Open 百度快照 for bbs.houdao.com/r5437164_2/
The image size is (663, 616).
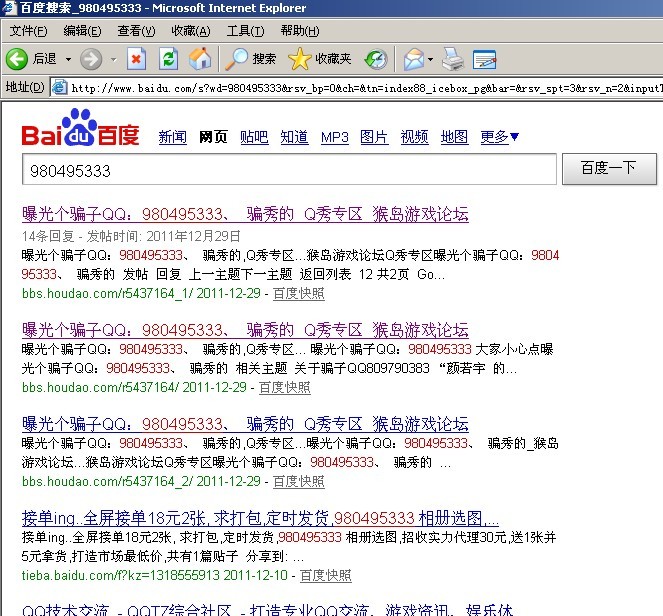click(x=299, y=481)
